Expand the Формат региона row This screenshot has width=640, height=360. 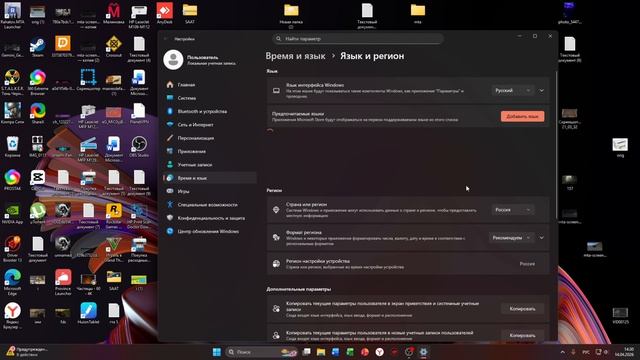pos(542,238)
